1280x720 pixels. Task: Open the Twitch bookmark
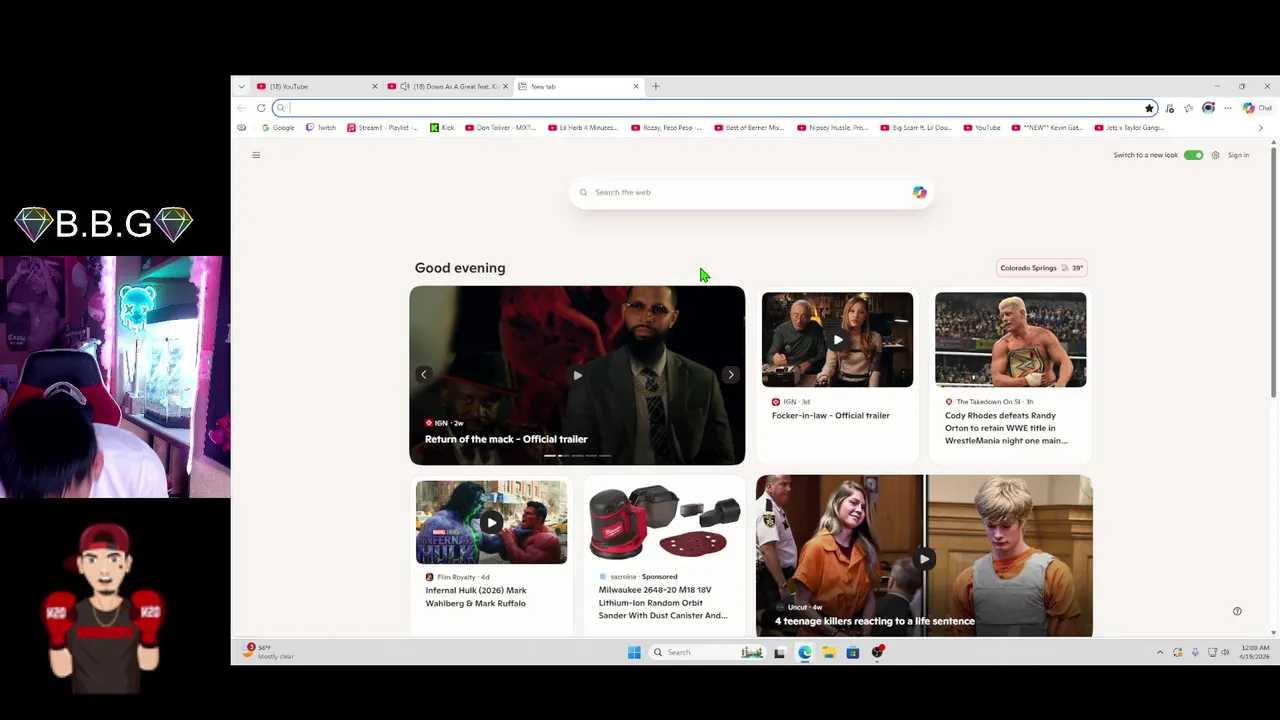tap(321, 128)
